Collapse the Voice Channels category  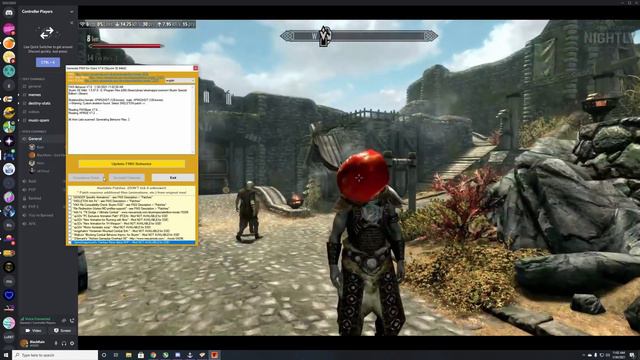click(x=33, y=131)
